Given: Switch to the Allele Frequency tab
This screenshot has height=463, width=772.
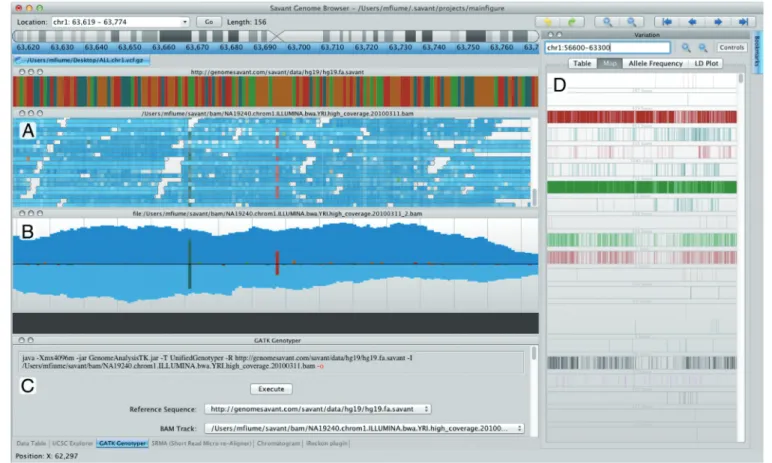Looking at the screenshot, I should coord(655,63).
